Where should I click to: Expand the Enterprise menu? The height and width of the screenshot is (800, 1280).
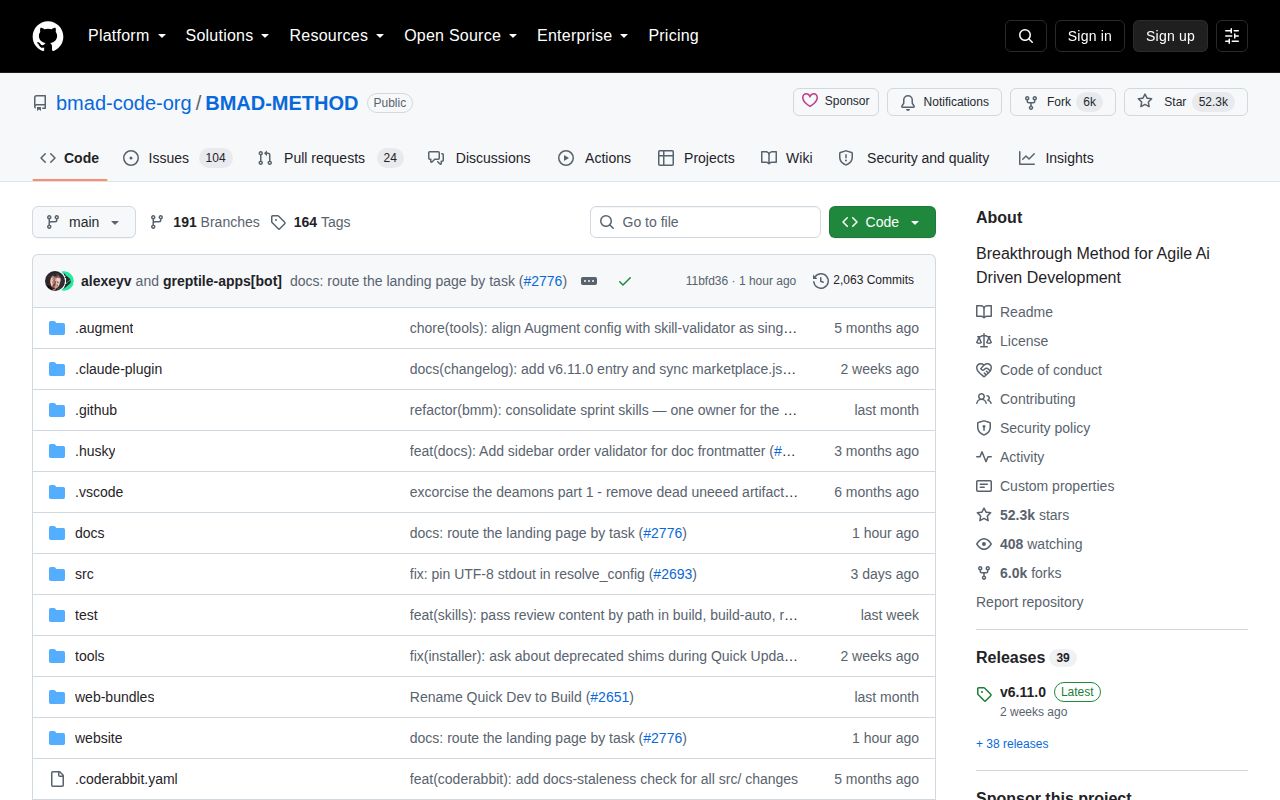(x=582, y=36)
